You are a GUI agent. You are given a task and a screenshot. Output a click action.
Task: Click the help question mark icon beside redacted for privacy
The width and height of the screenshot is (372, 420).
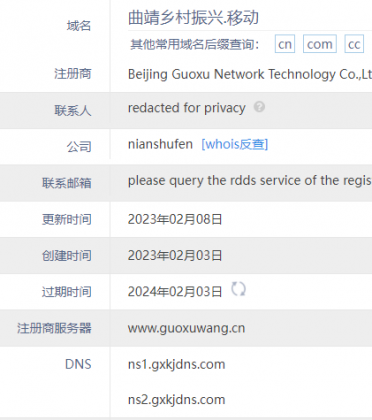[x=259, y=107]
